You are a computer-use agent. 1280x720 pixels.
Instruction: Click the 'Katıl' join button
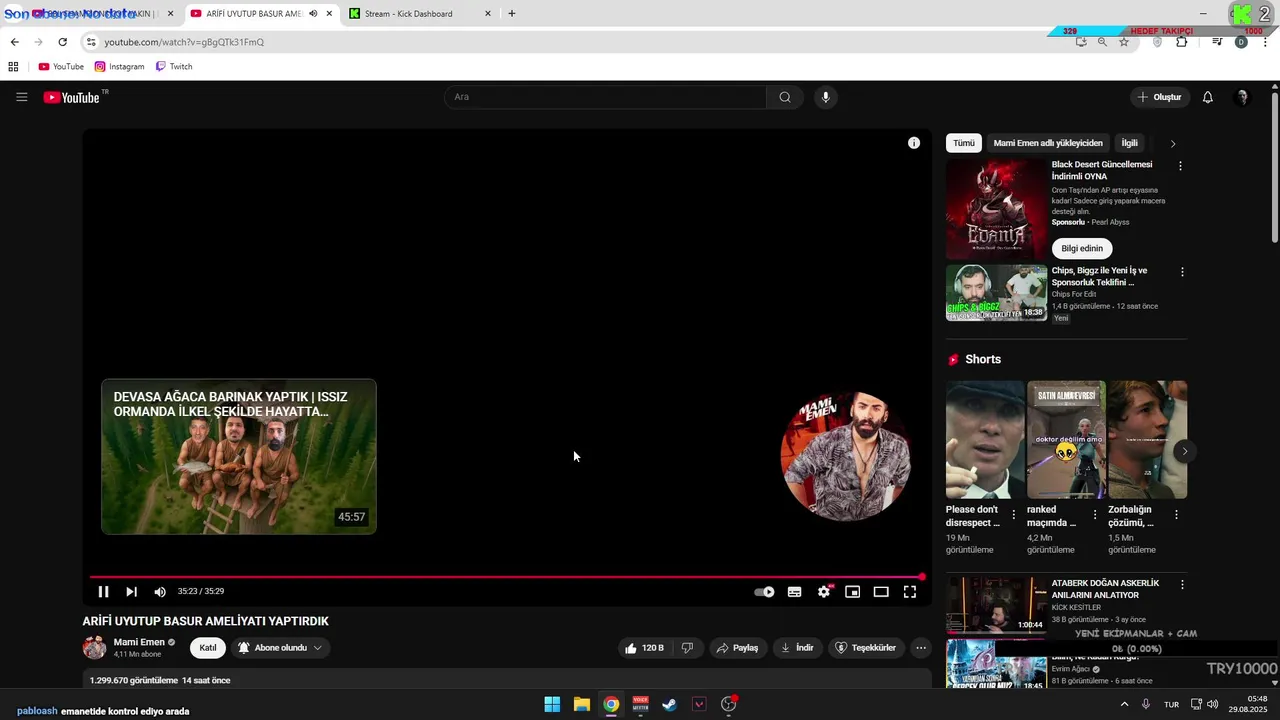(208, 648)
